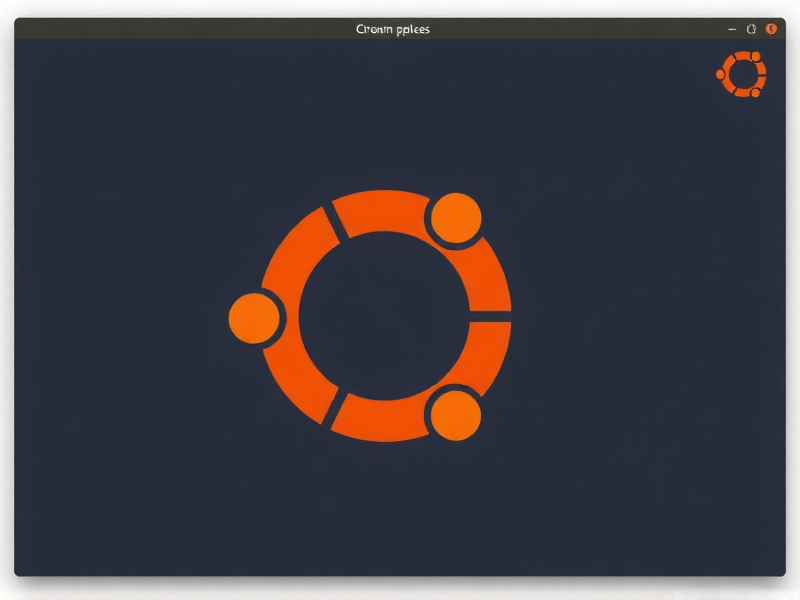Viewport: 800px width, 600px height.
Task: Click the left orange dot of the large Ubuntu logo
Action: click(x=254, y=318)
